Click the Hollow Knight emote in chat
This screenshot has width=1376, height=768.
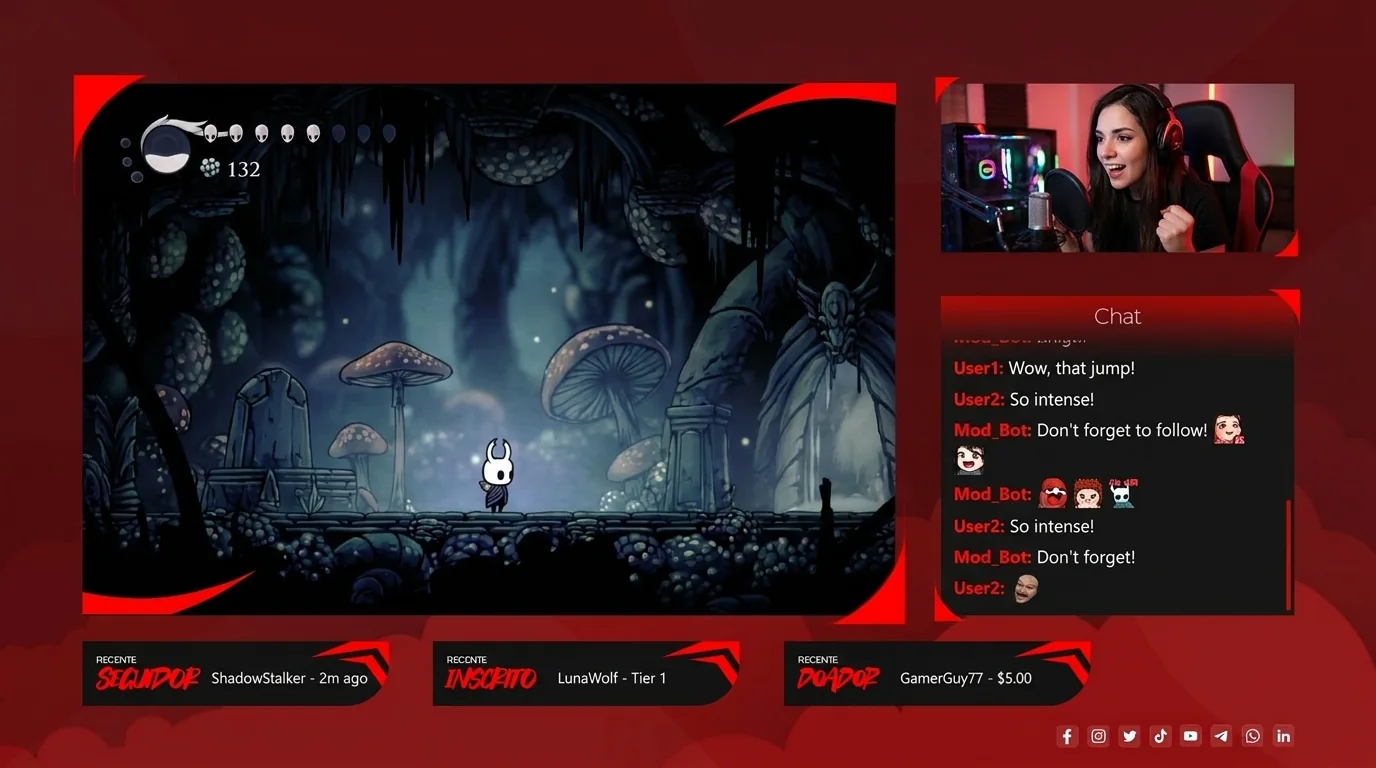[x=1122, y=493]
